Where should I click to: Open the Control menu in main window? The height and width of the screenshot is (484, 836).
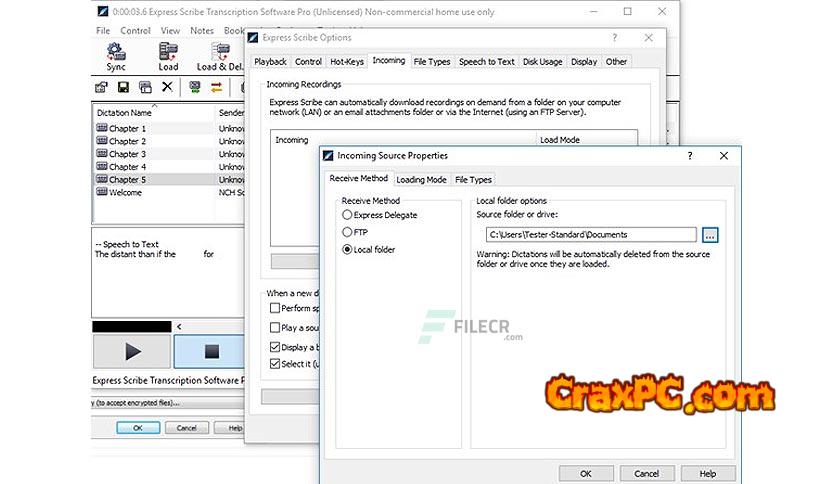(x=135, y=30)
